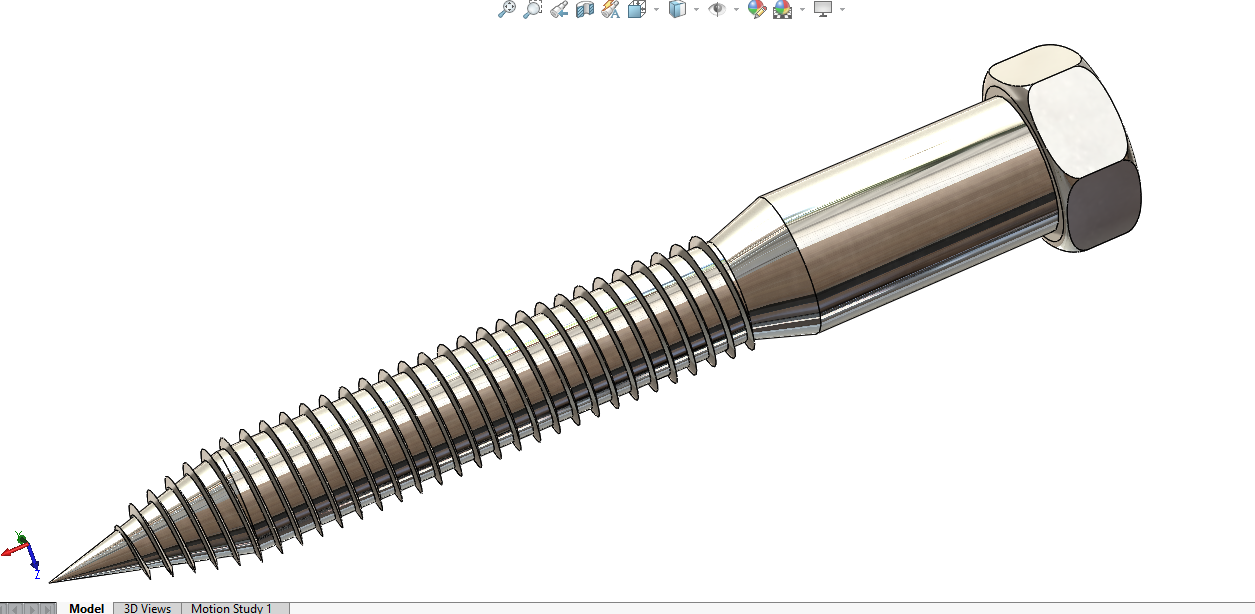
Task: Expand the Apply Scene dropdown arrow
Action: (802, 9)
